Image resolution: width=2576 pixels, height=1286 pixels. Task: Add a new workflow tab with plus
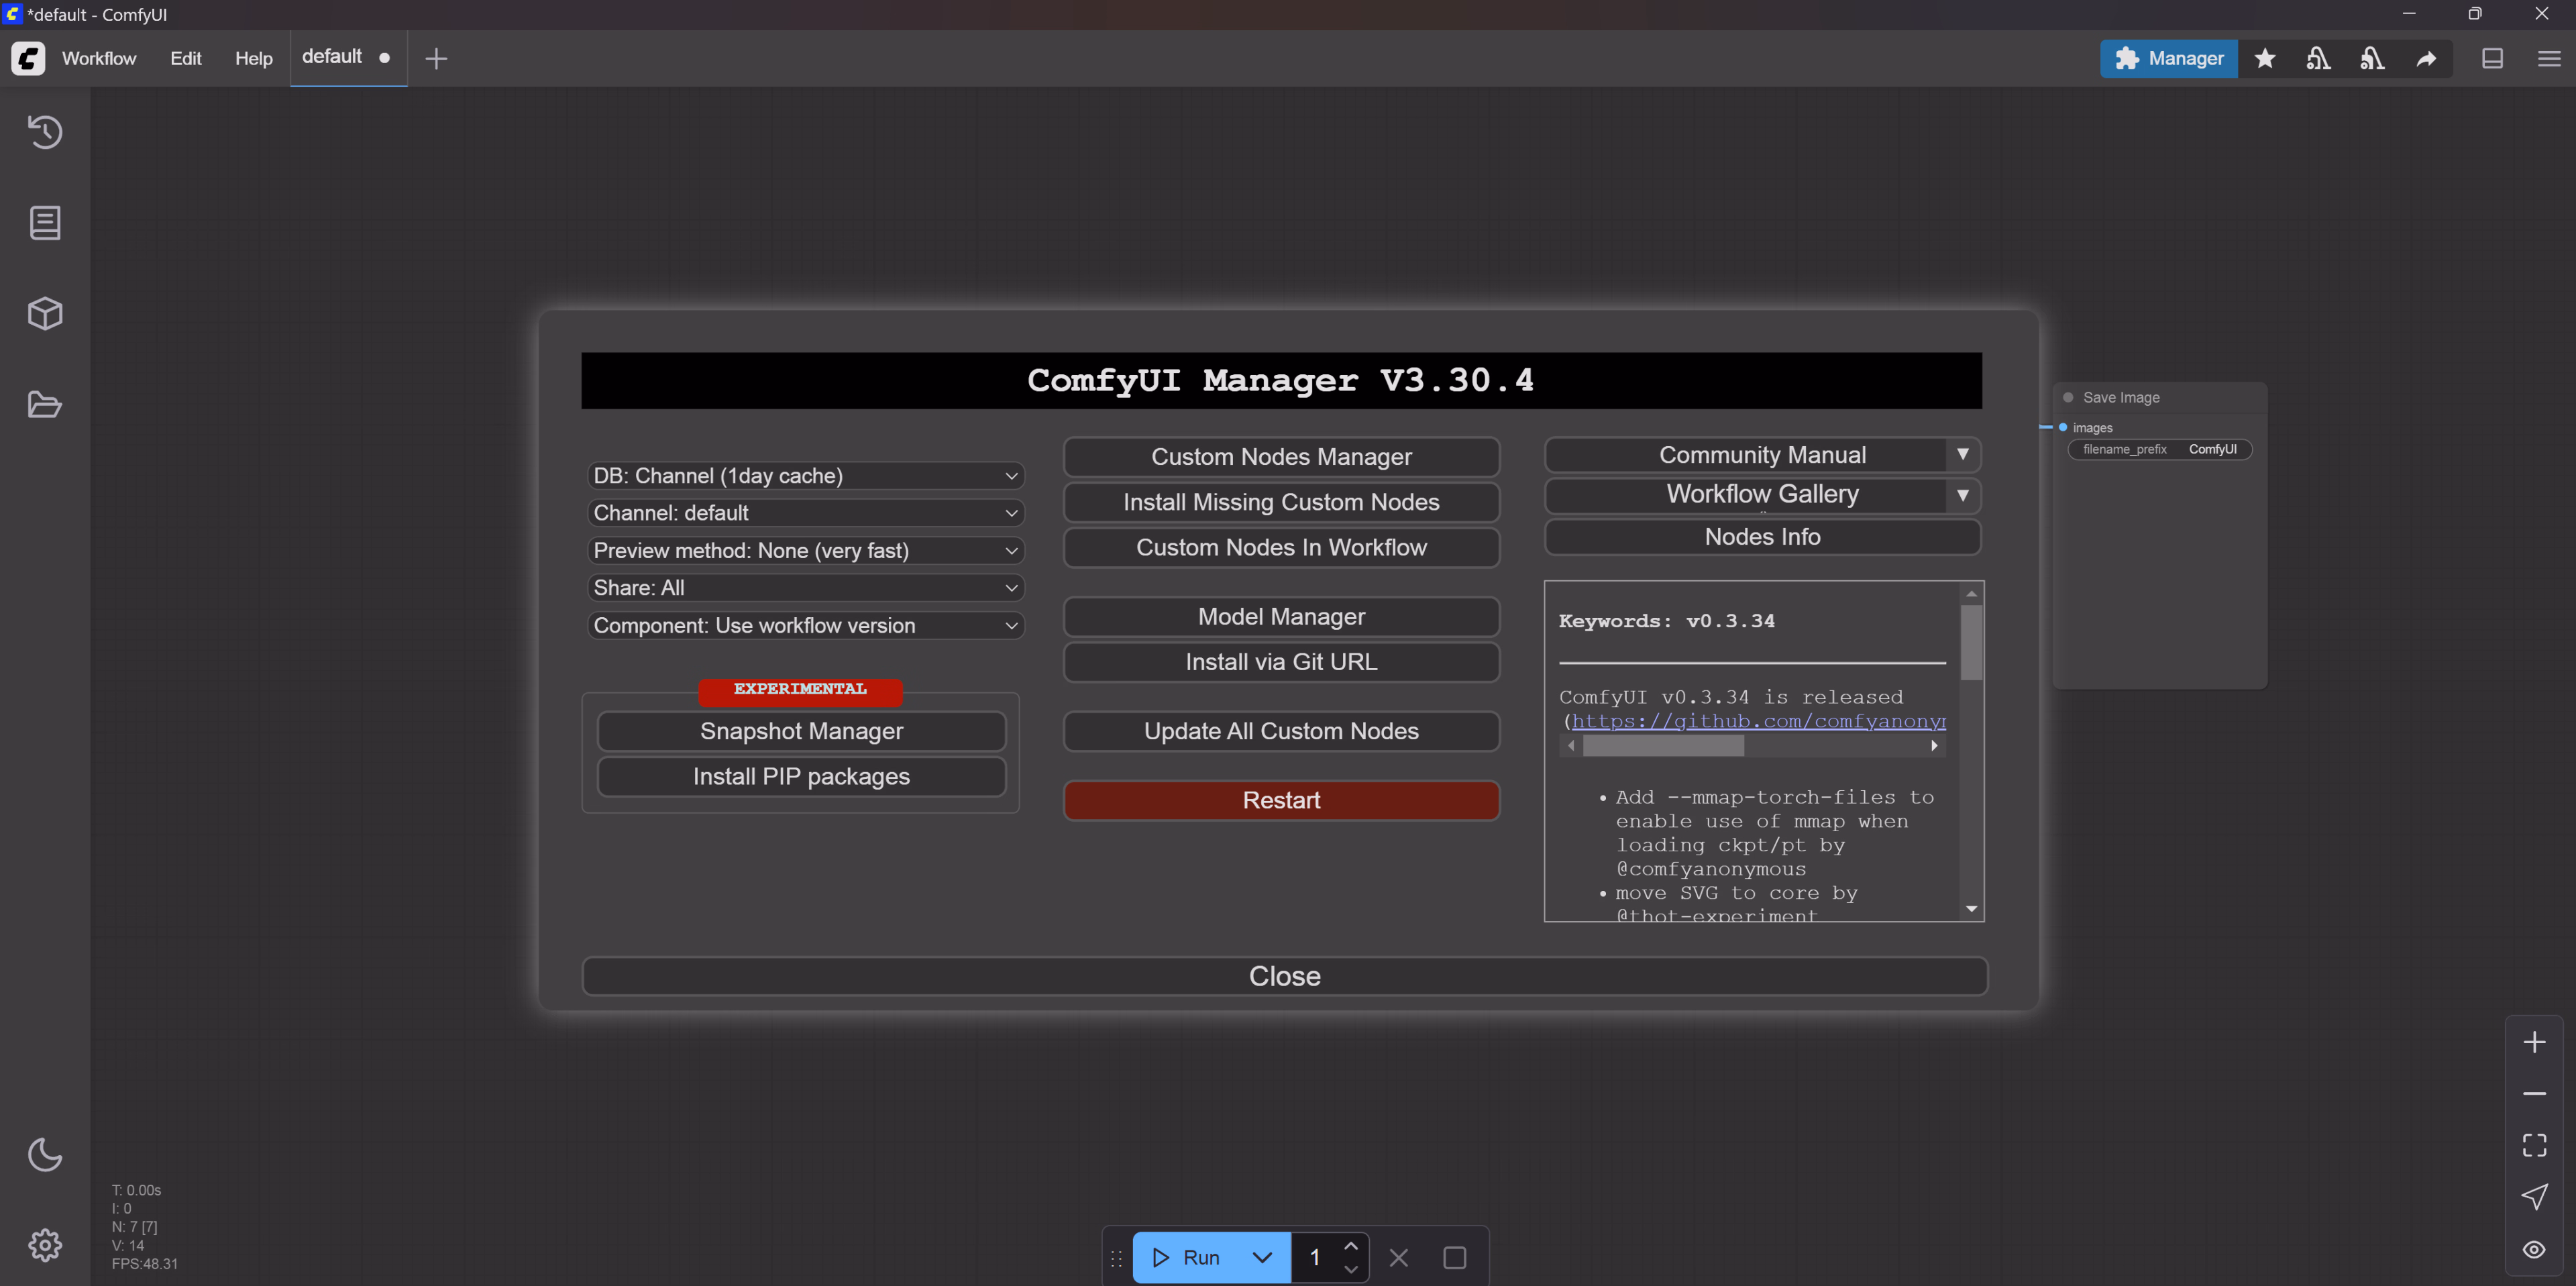click(436, 58)
